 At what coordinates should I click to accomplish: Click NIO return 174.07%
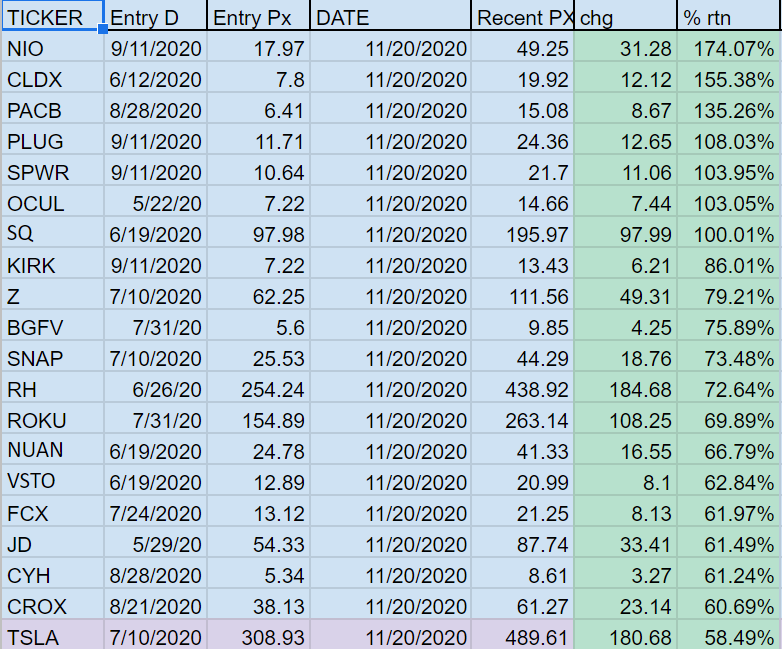[729, 47]
